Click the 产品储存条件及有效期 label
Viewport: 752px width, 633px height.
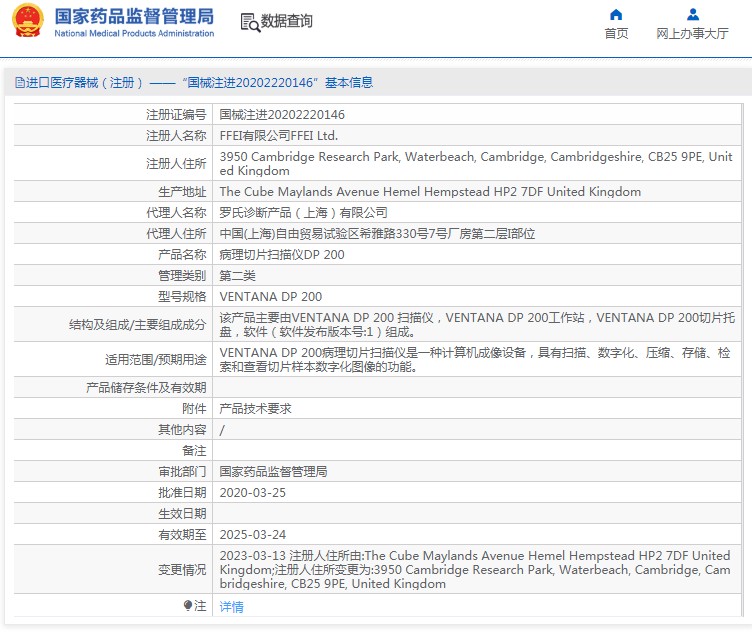click(x=146, y=387)
